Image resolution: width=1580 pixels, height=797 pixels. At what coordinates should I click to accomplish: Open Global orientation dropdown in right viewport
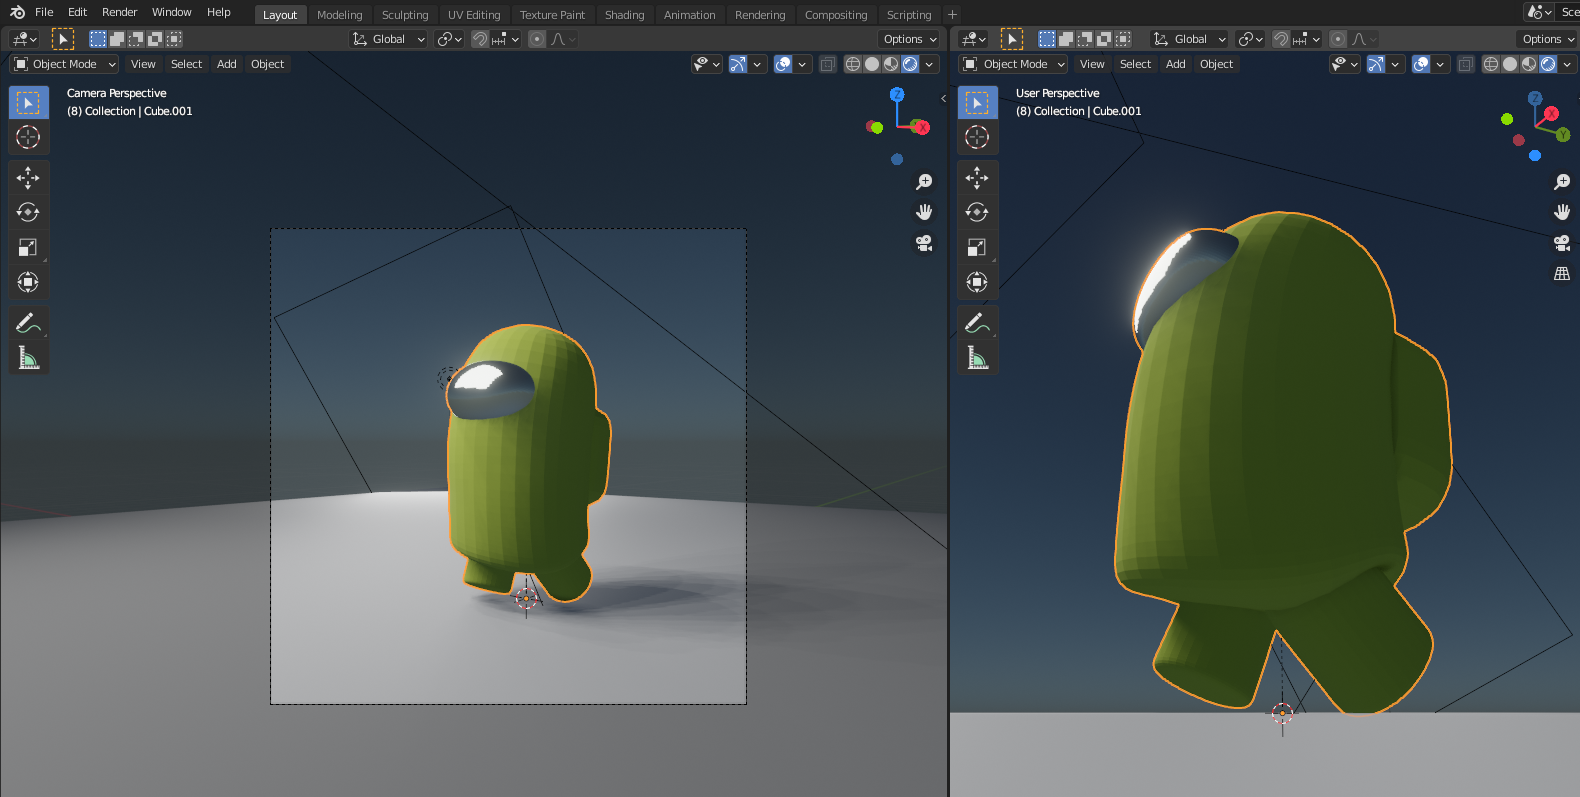[1189, 39]
